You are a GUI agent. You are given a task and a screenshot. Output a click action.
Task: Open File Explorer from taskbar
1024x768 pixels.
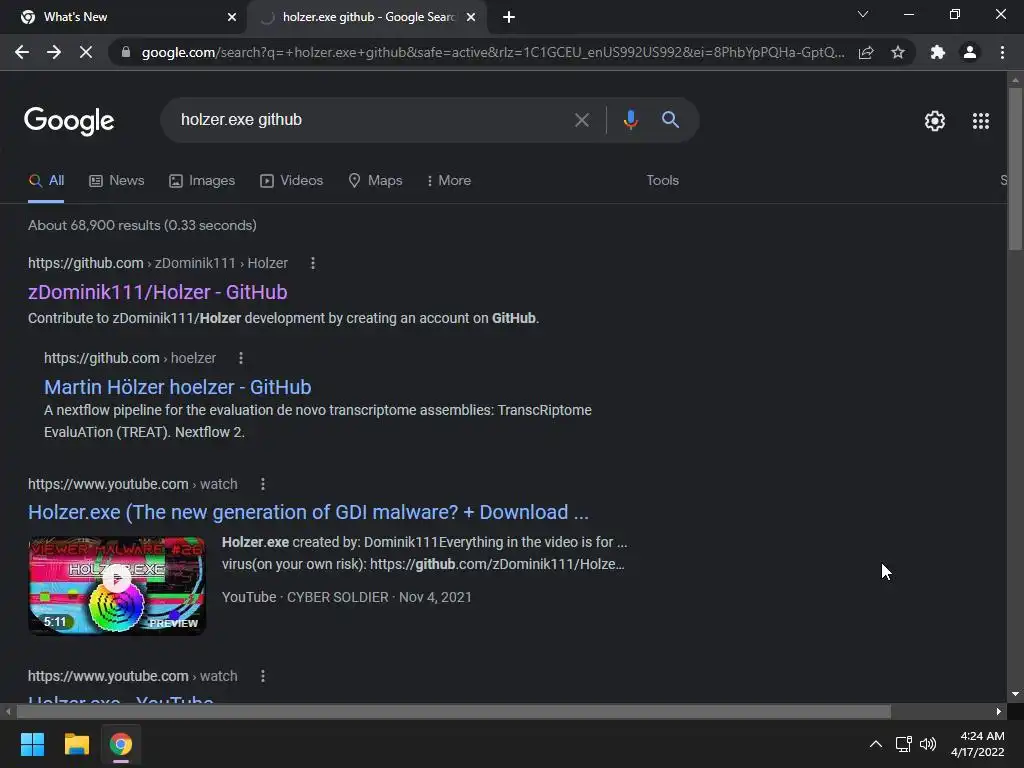(x=76, y=744)
